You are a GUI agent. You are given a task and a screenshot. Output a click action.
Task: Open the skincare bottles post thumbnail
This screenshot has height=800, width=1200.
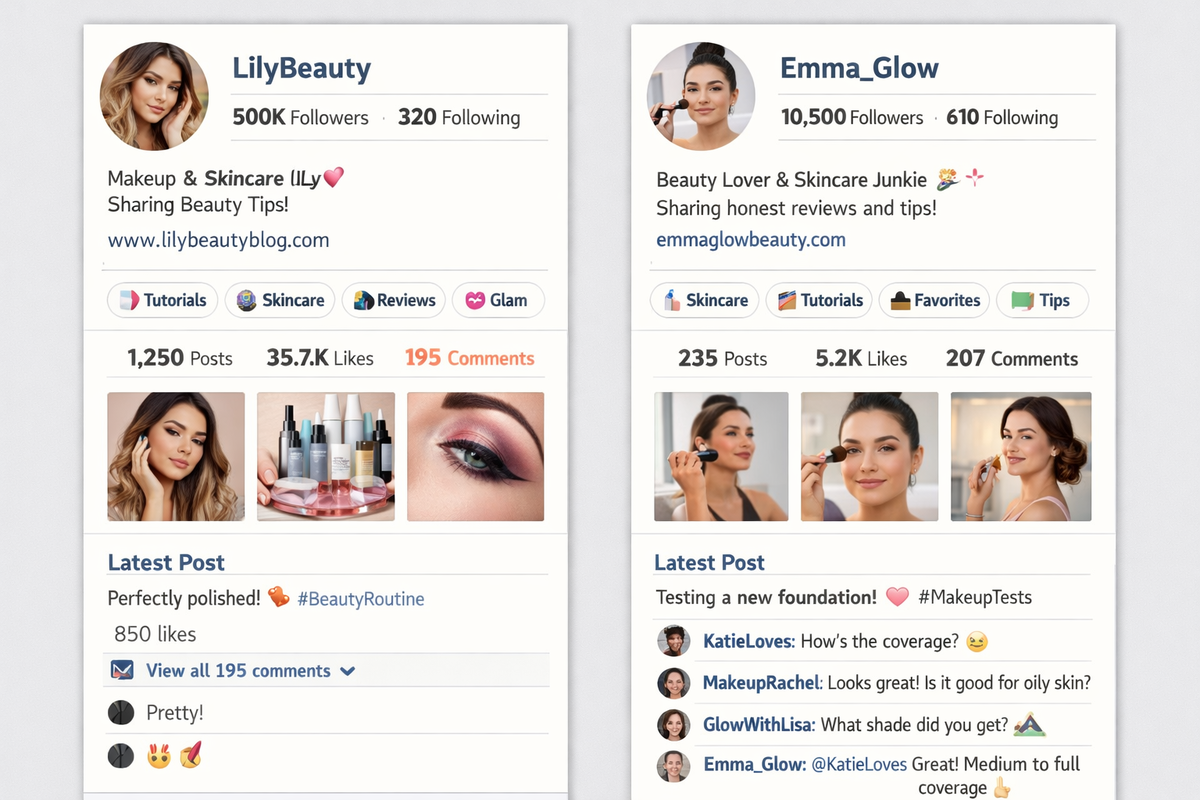[x=326, y=456]
